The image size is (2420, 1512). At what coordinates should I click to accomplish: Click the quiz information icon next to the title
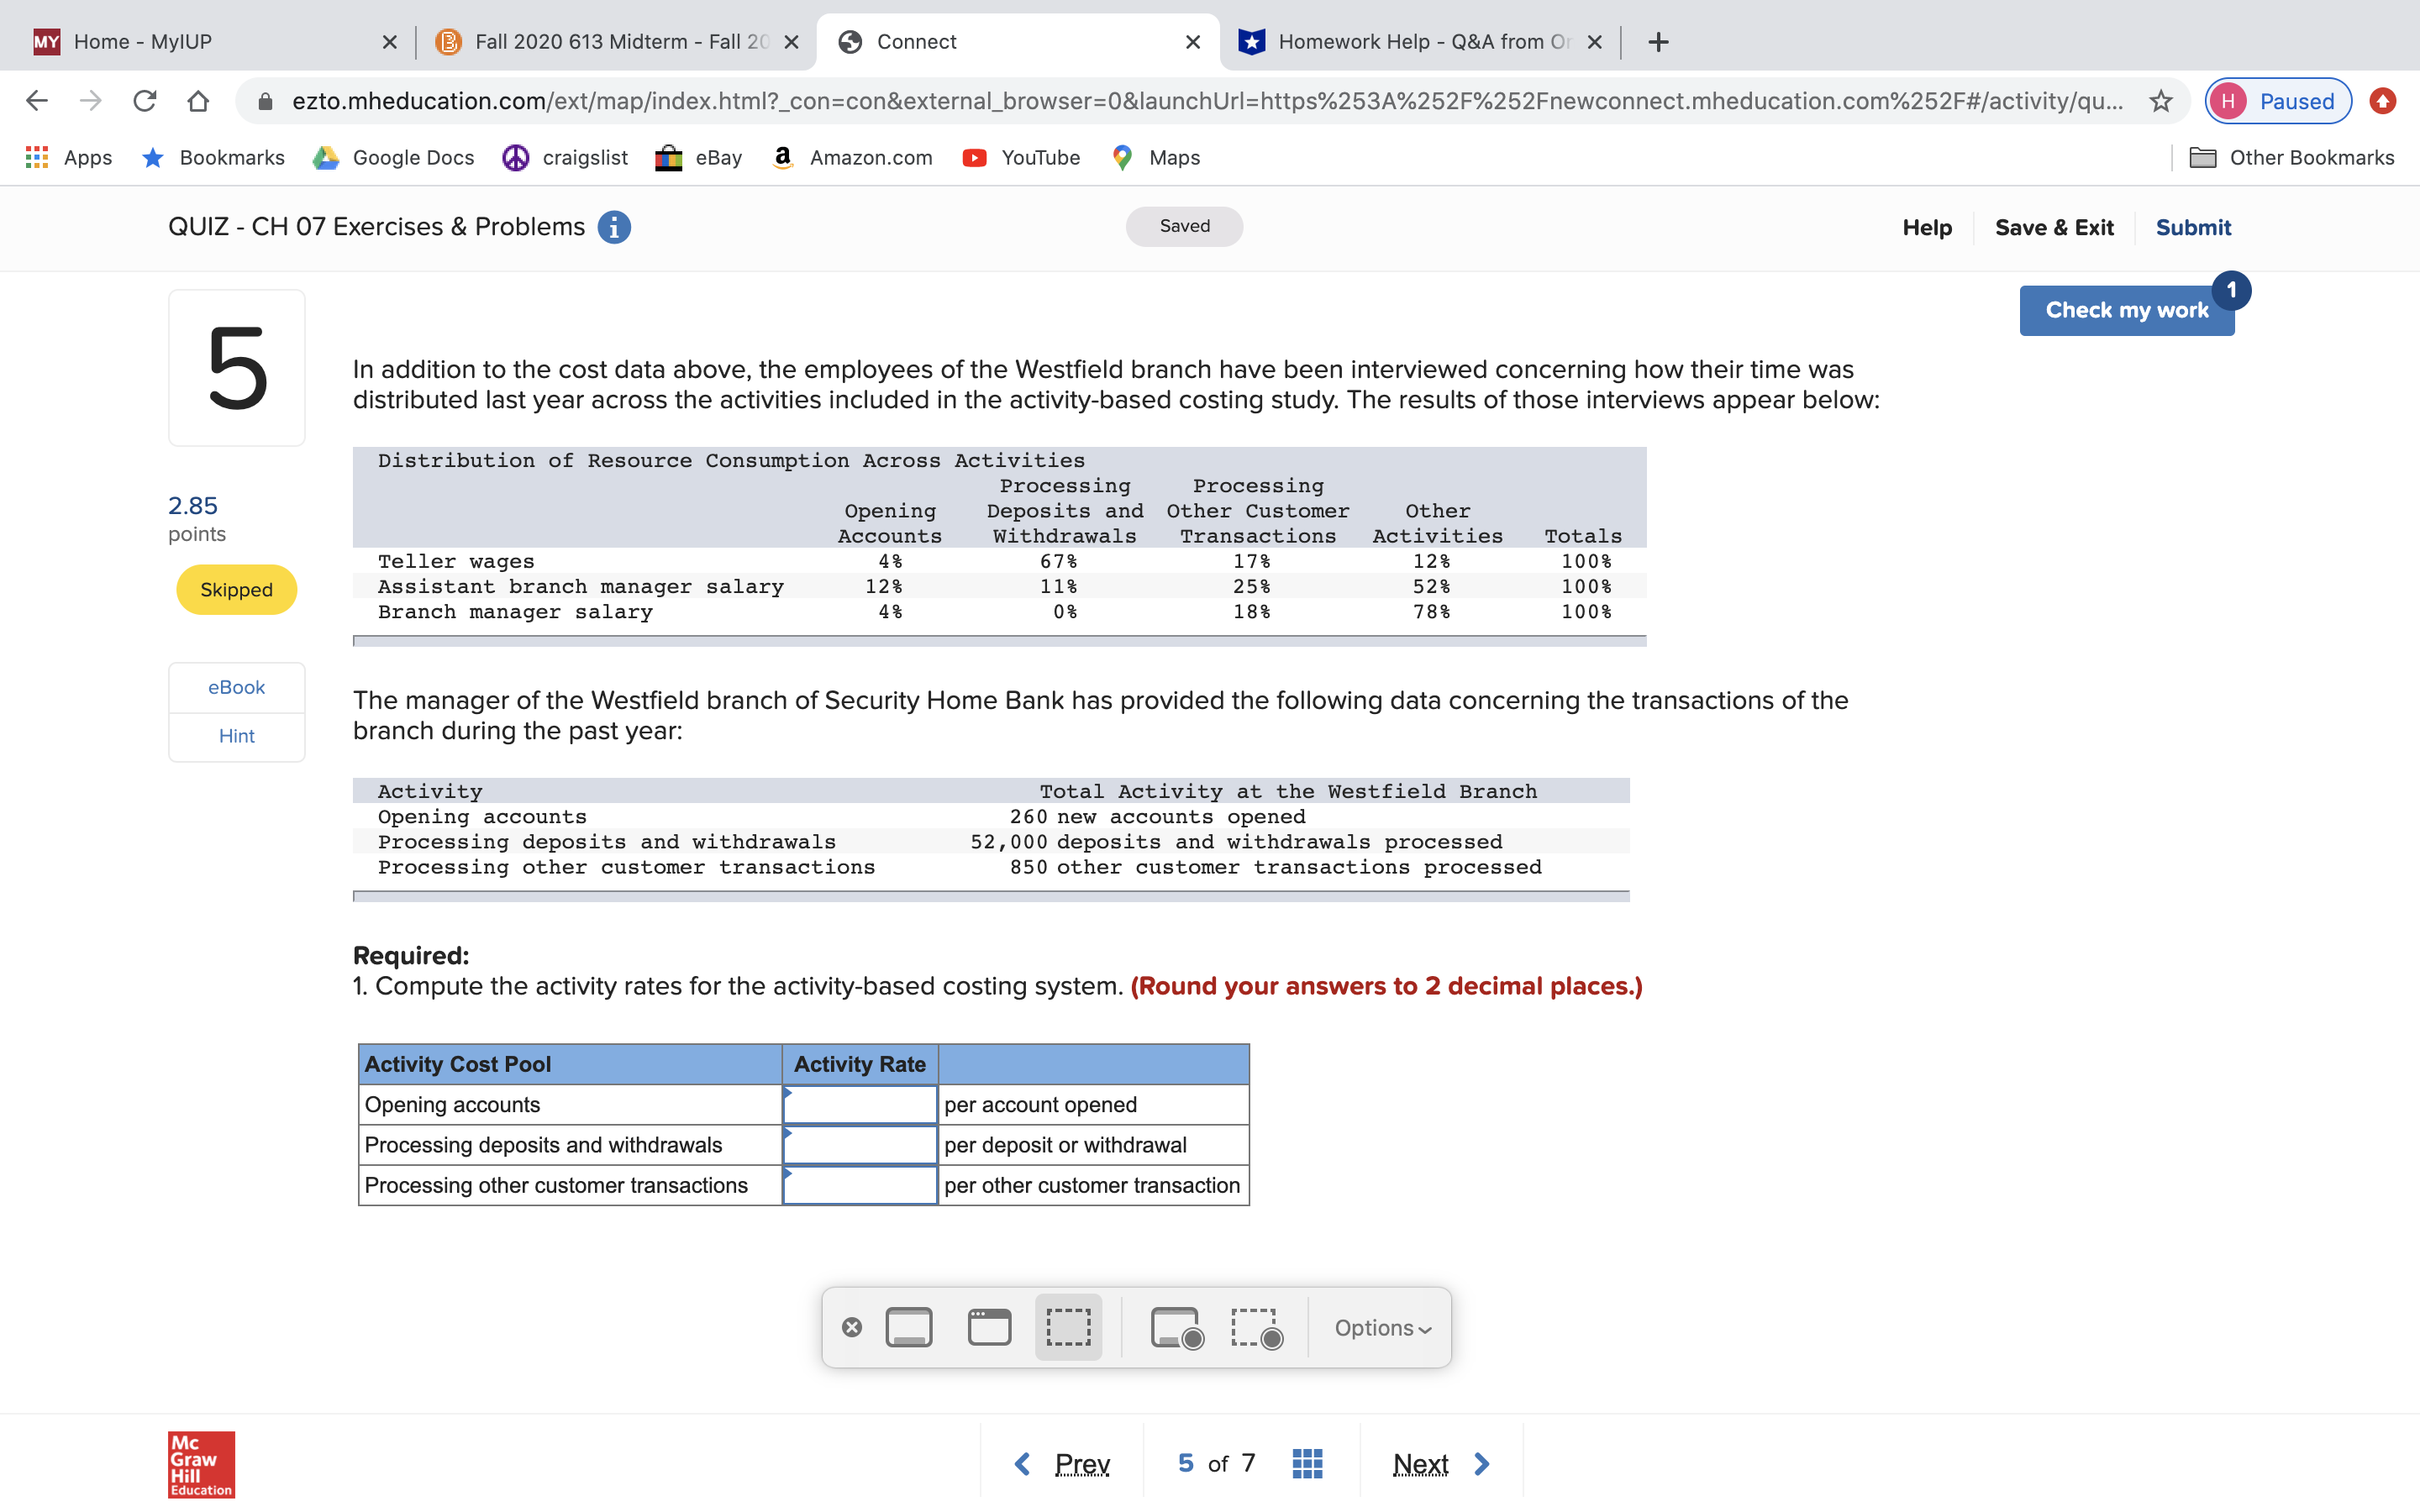[x=614, y=227]
